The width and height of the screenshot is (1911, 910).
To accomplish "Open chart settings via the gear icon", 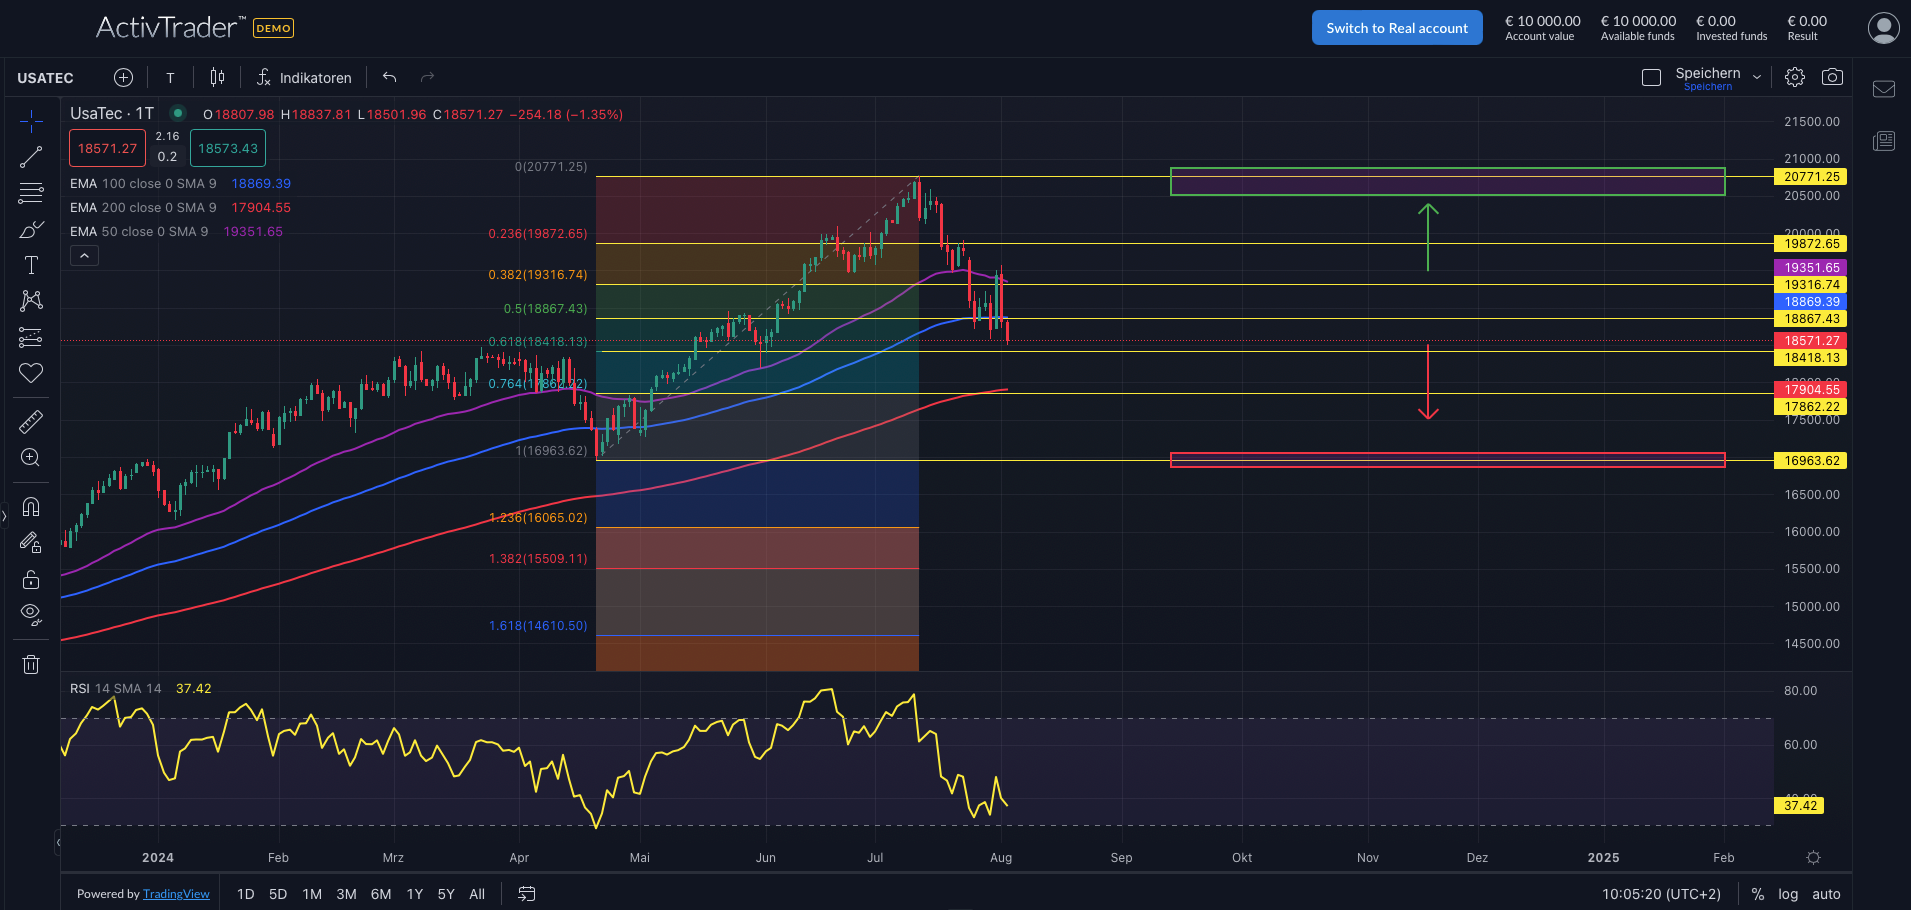I will tap(1794, 76).
